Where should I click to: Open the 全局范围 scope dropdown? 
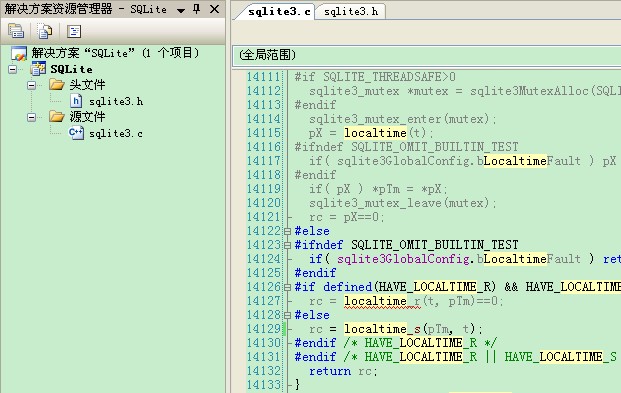click(427, 55)
